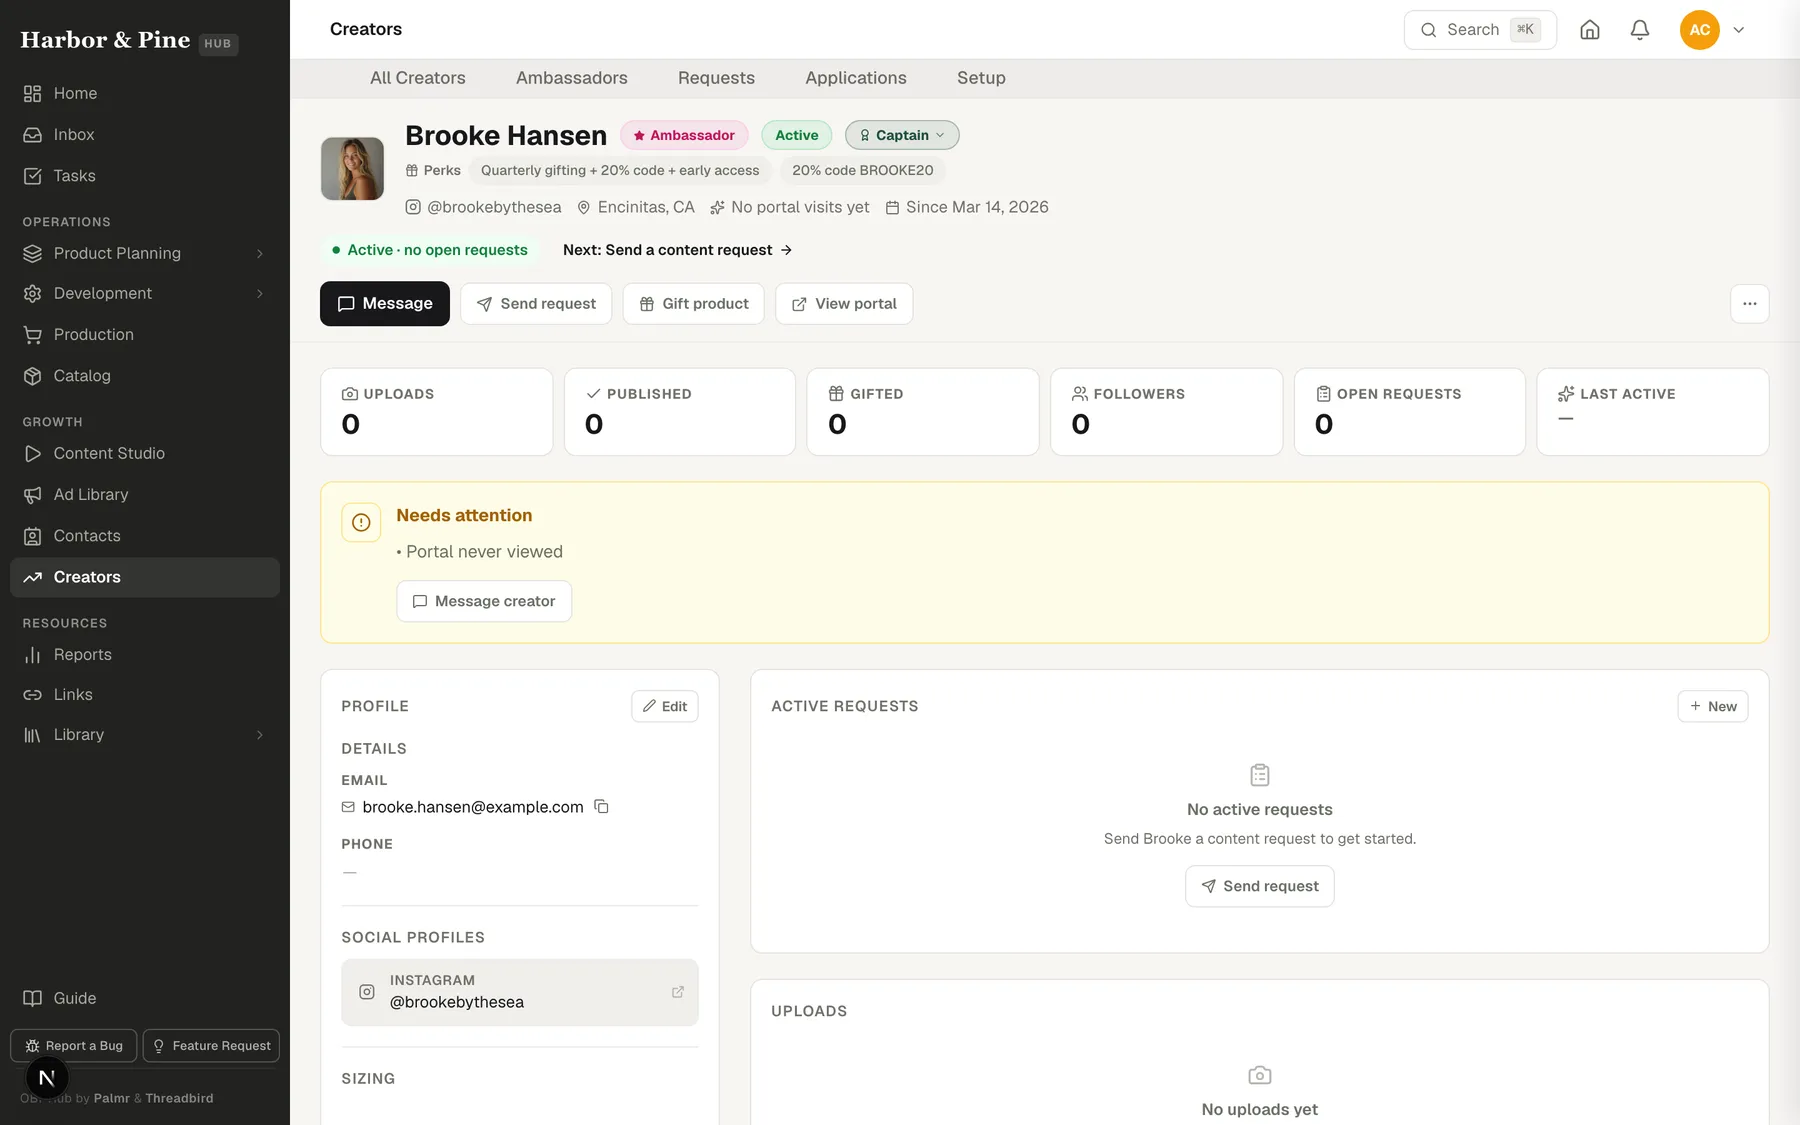Click the Open Requests stat card

(x=1410, y=412)
